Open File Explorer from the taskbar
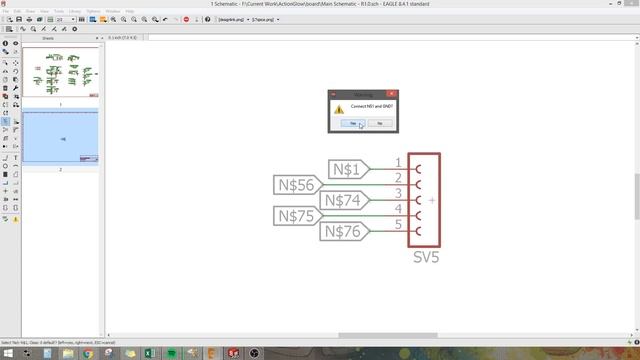The image size is (640, 360). 68,353
